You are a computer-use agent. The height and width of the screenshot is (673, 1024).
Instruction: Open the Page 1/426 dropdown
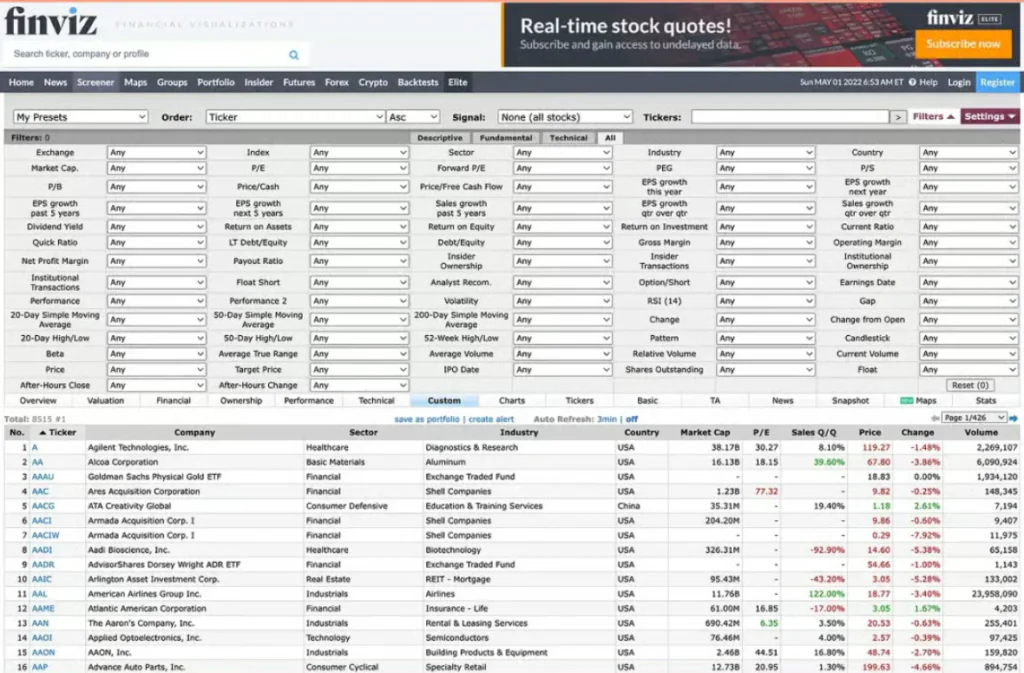click(974, 418)
